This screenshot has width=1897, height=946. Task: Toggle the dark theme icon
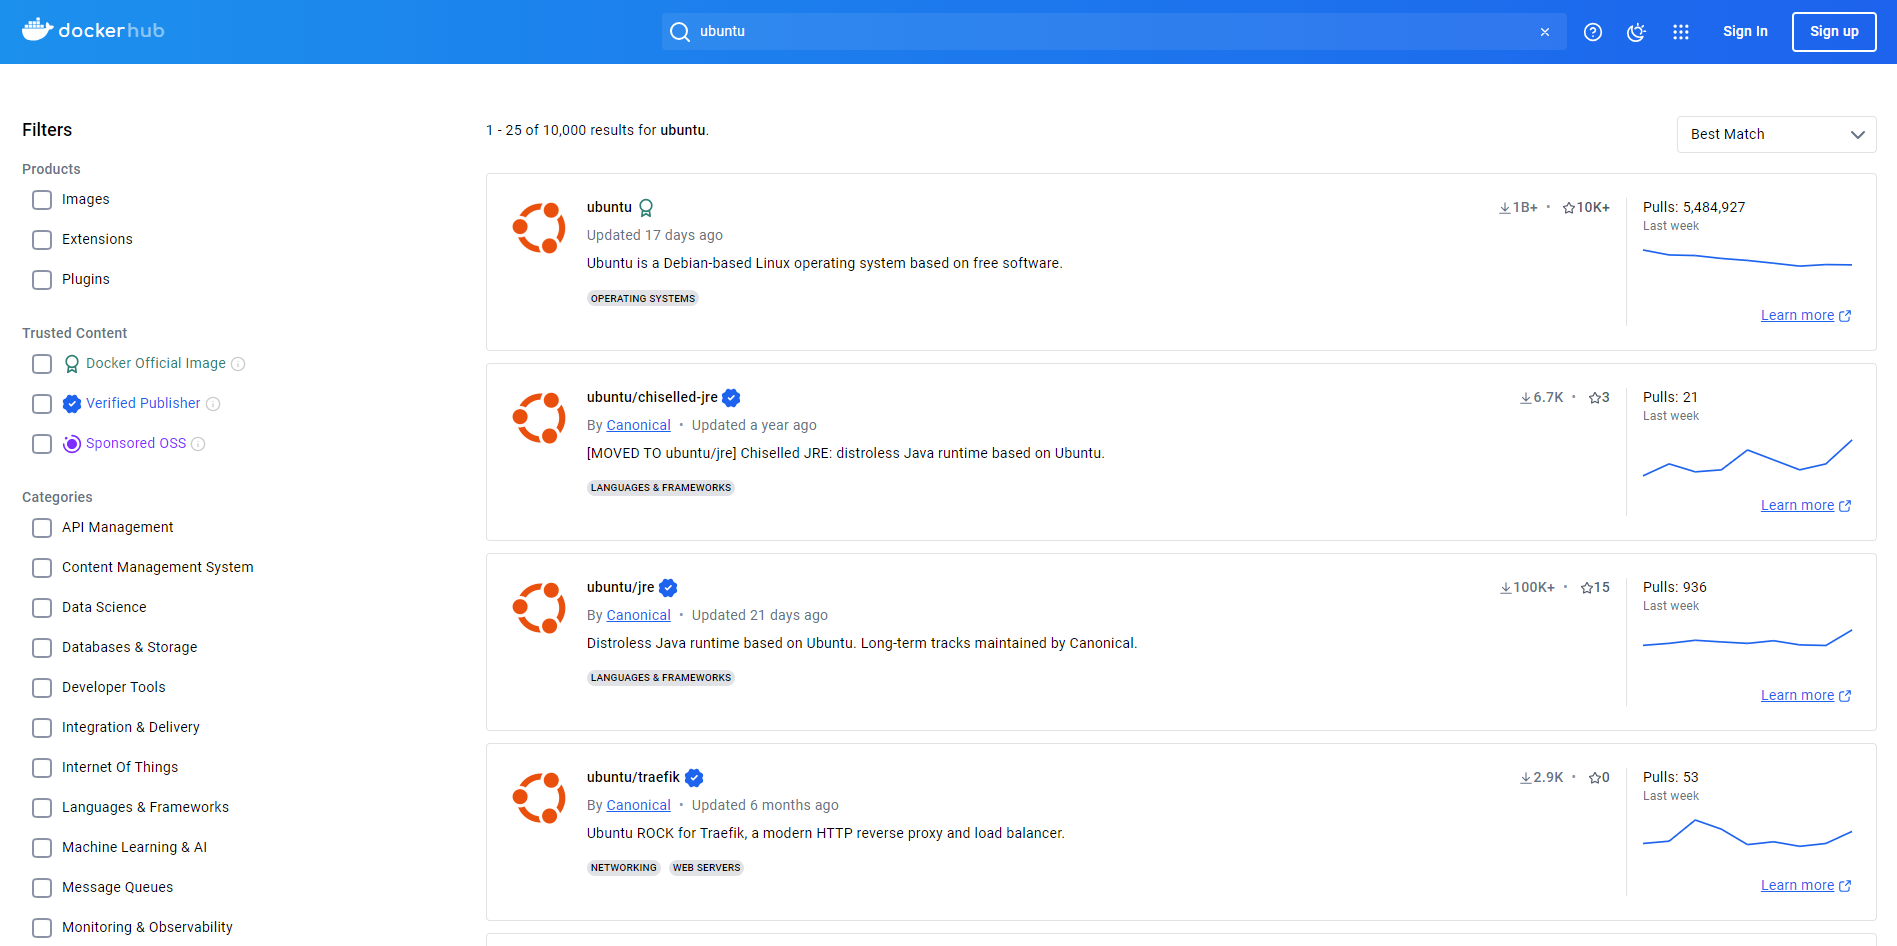pyautogui.click(x=1636, y=32)
